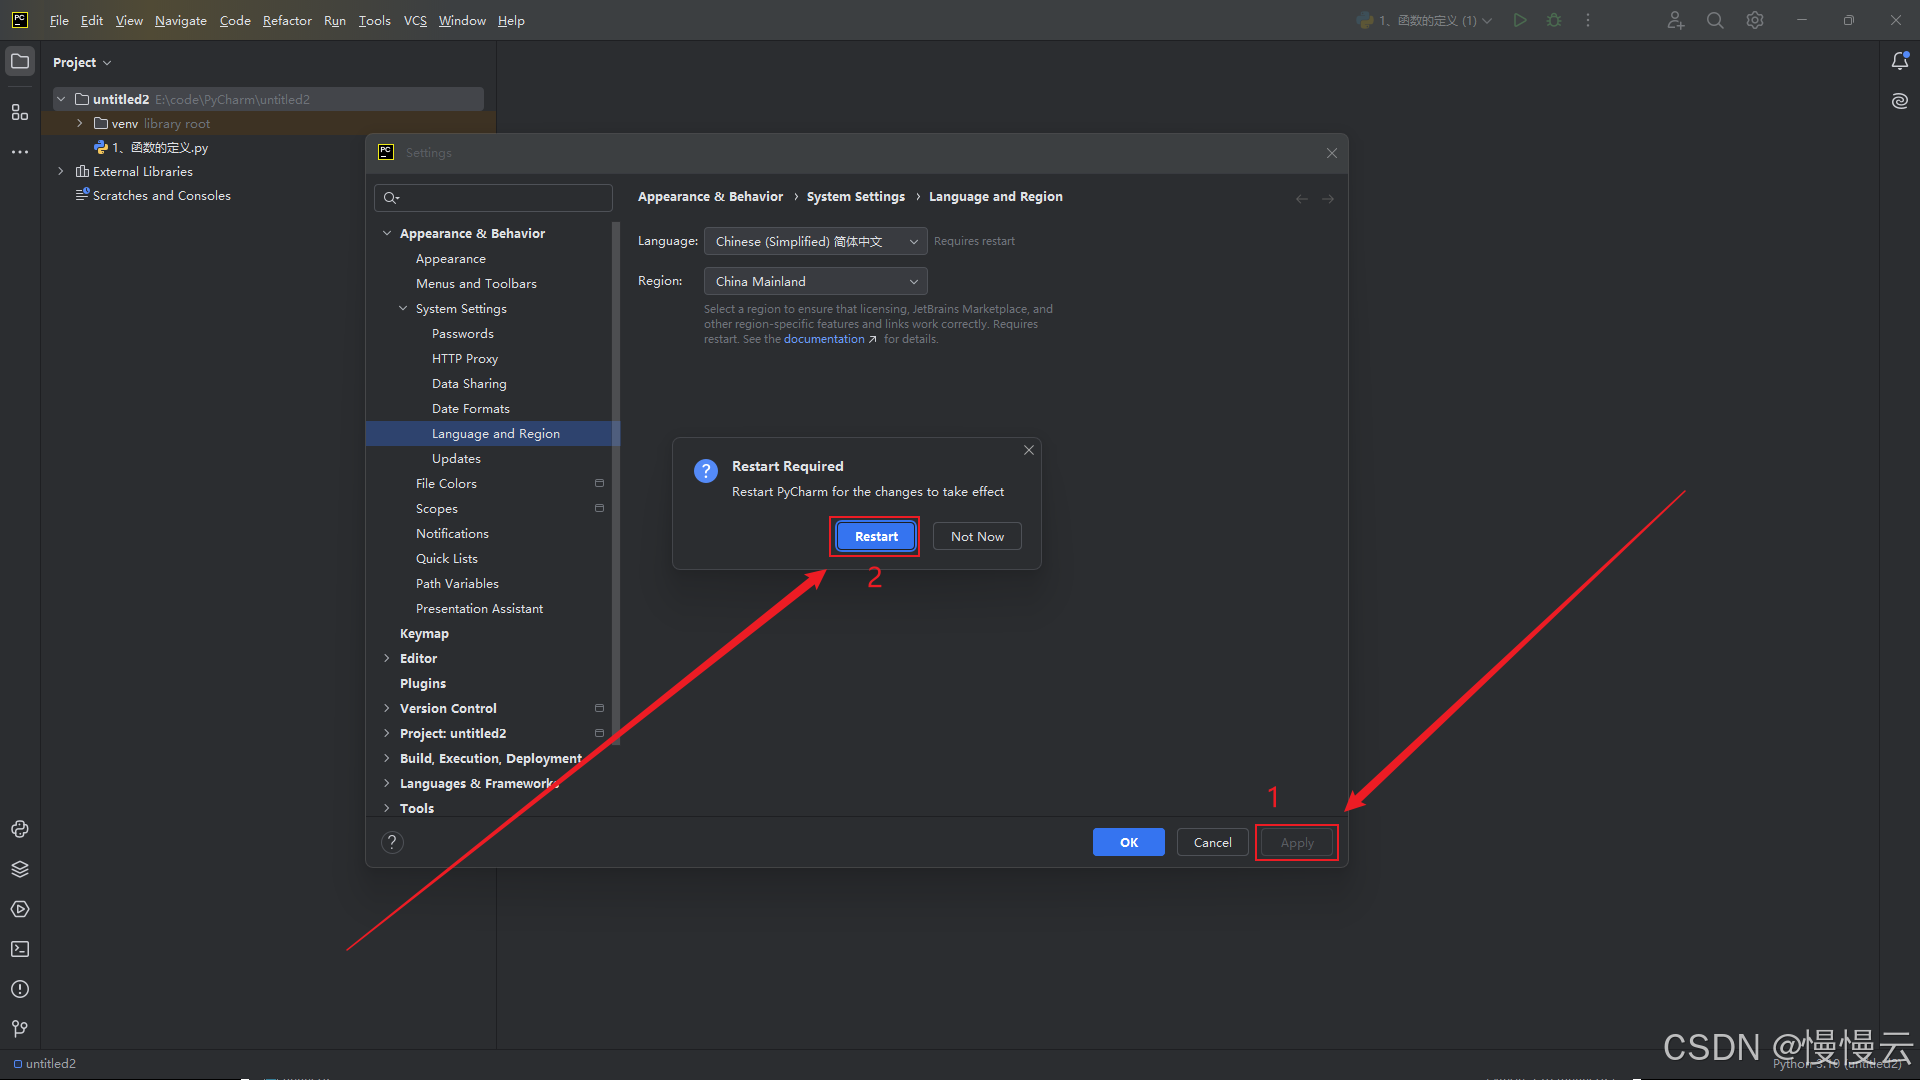The height and width of the screenshot is (1080, 1920).
Task: Select Date Formats in settings tree
Action: [470, 408]
